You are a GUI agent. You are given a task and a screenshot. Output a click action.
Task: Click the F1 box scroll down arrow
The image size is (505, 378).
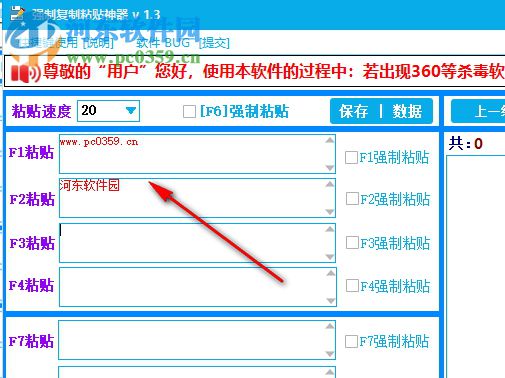coord(330,168)
